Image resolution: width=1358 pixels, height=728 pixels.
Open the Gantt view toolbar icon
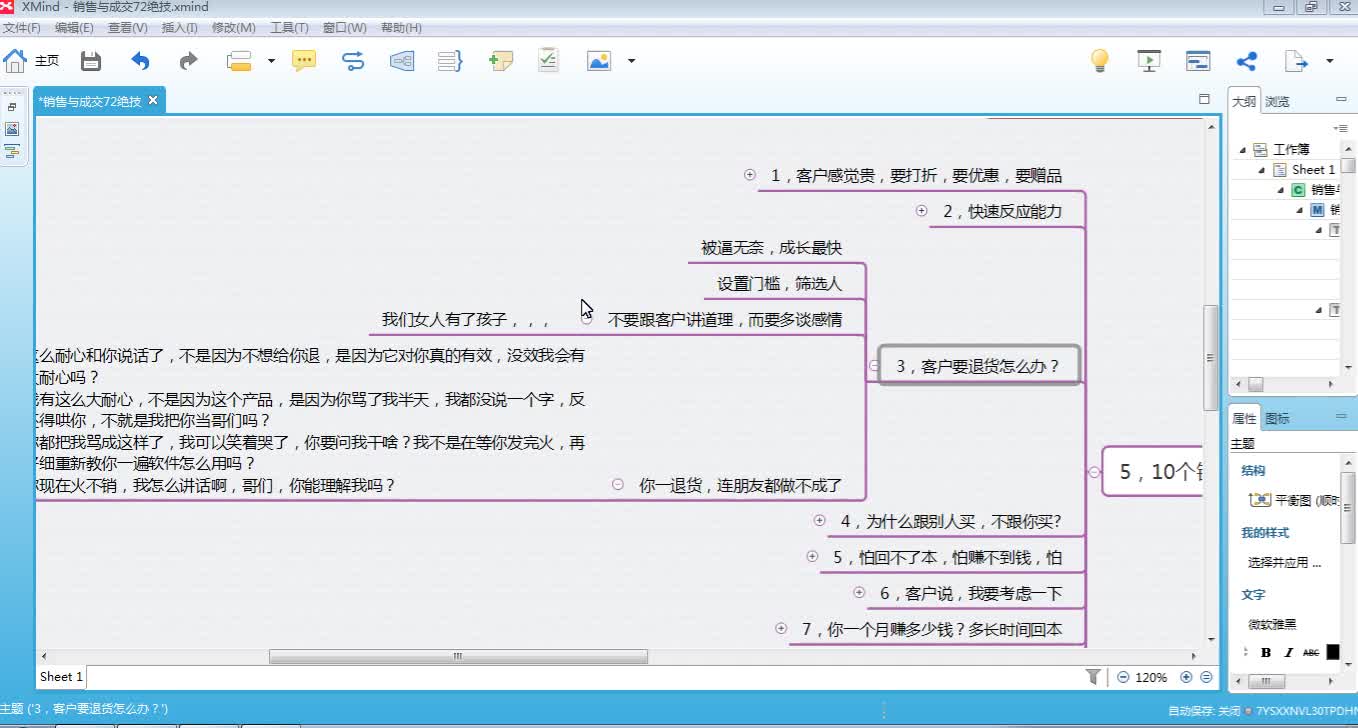(x=1198, y=61)
